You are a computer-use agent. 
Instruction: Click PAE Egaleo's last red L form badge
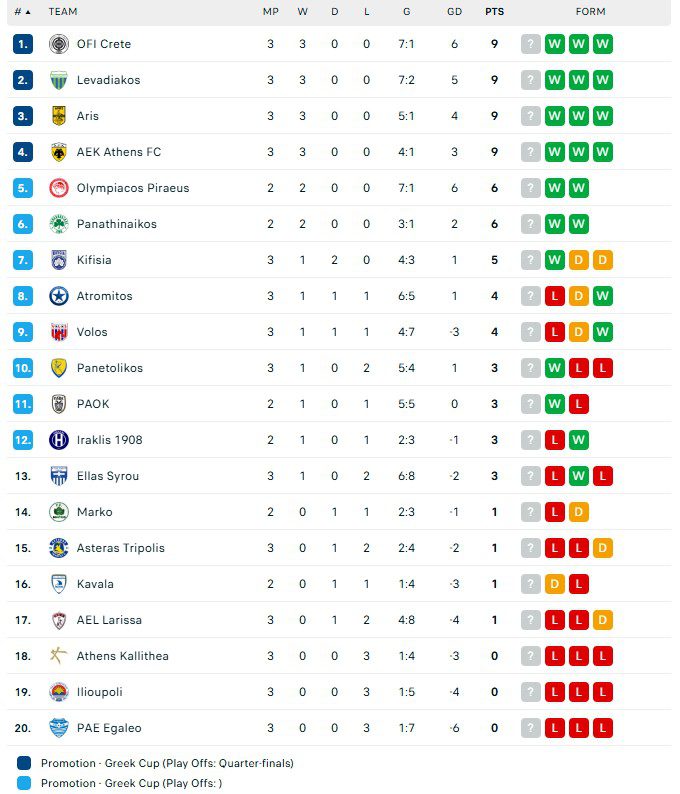[x=603, y=728]
